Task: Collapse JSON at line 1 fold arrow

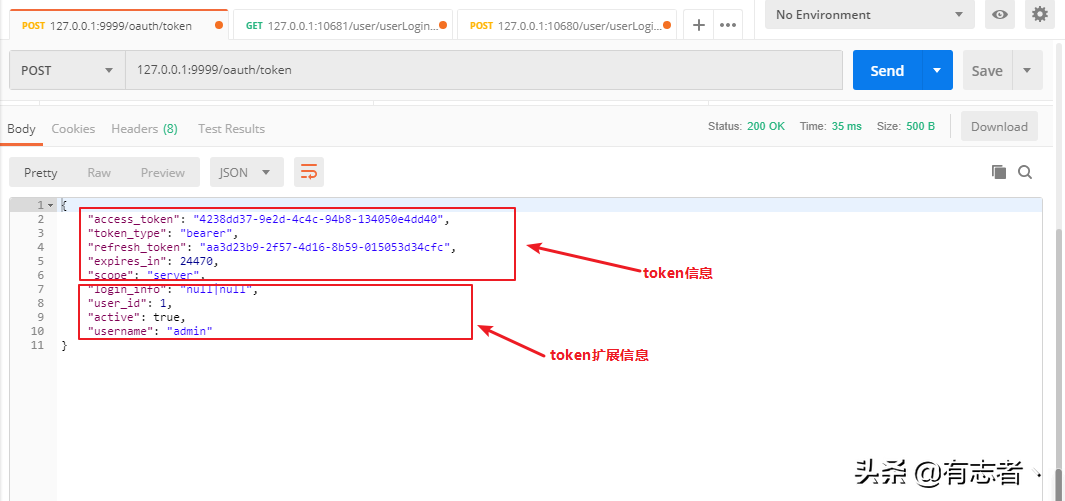Action: click(x=52, y=205)
